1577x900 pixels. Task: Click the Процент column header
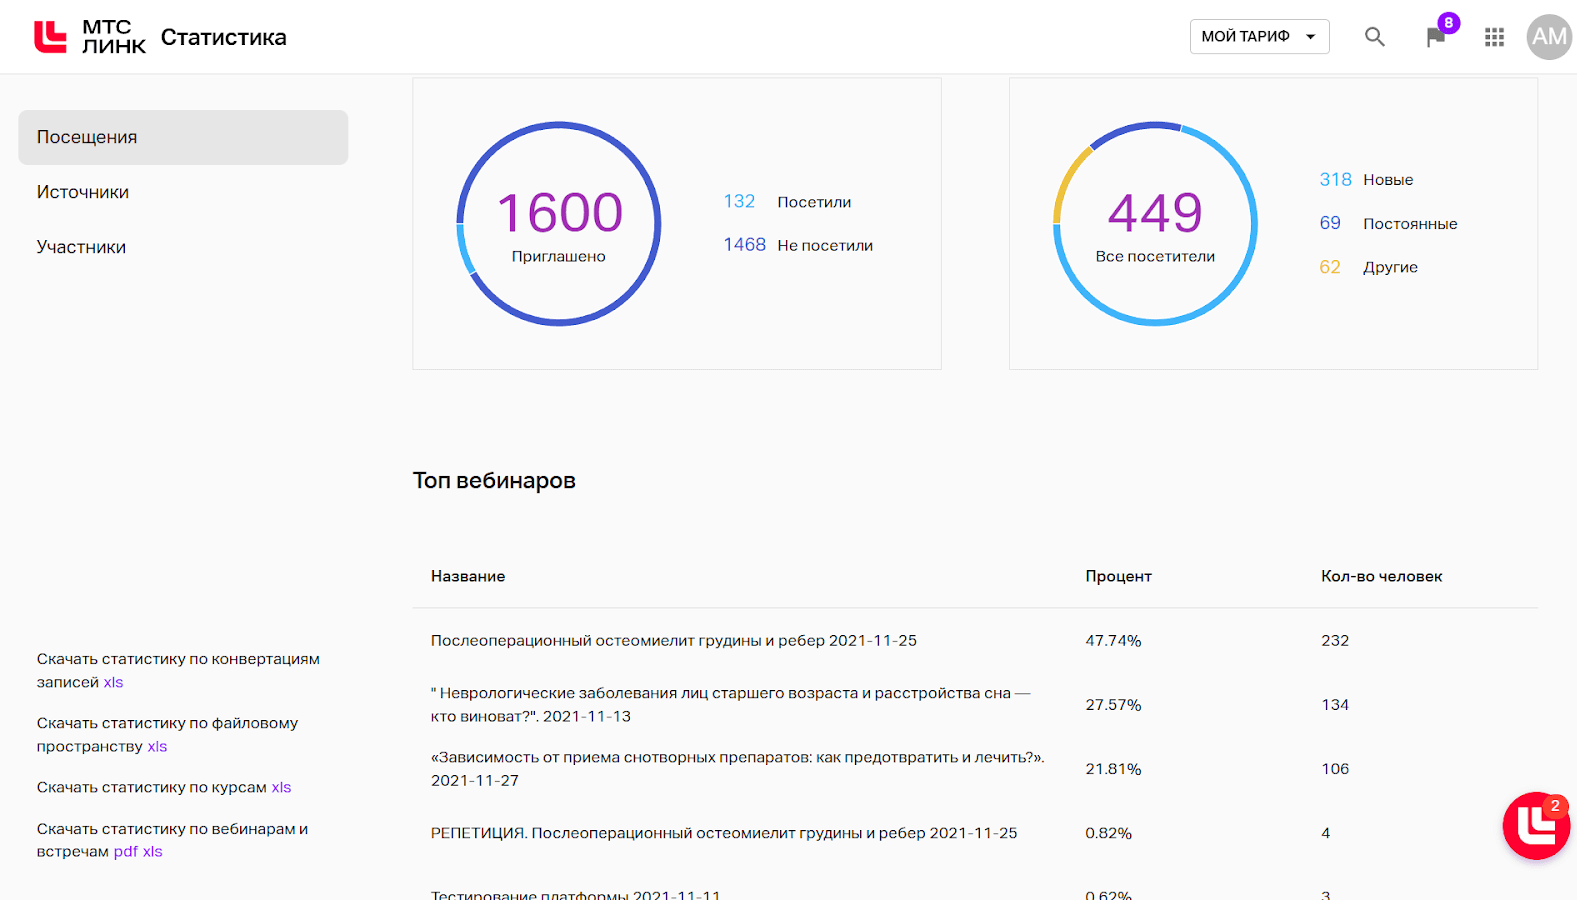coord(1118,576)
